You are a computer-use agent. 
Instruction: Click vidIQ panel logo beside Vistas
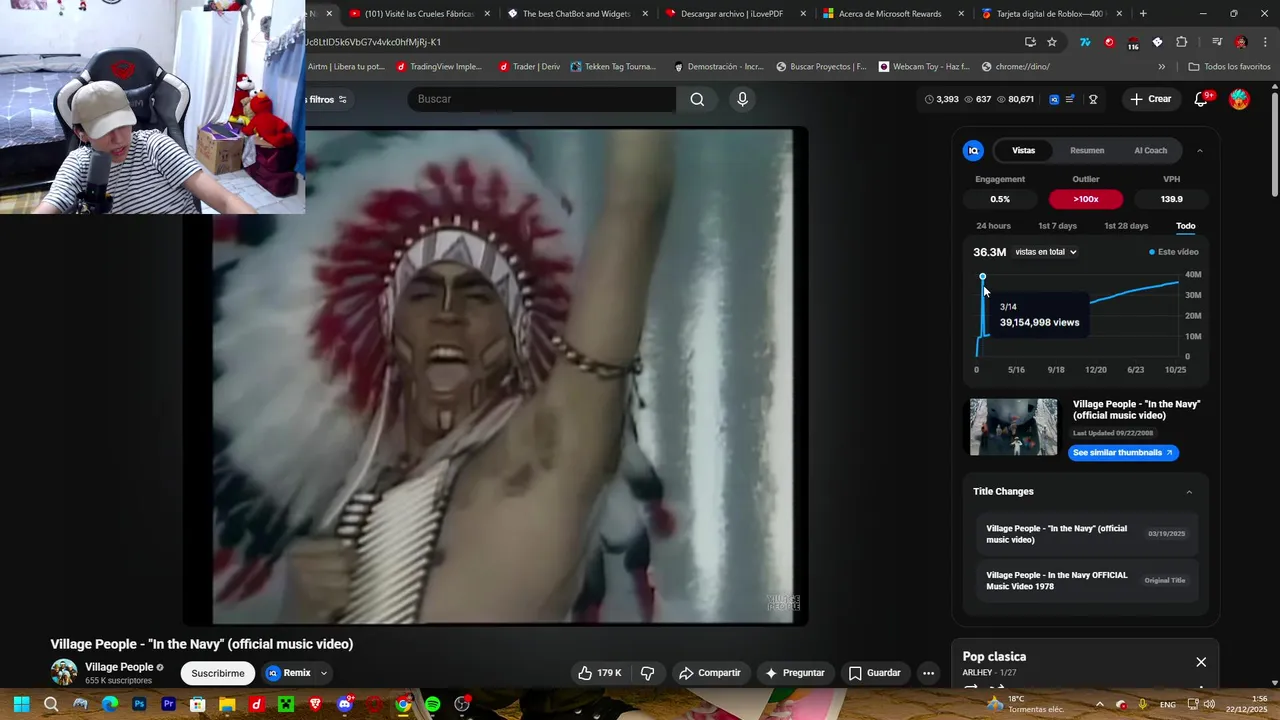click(x=973, y=150)
